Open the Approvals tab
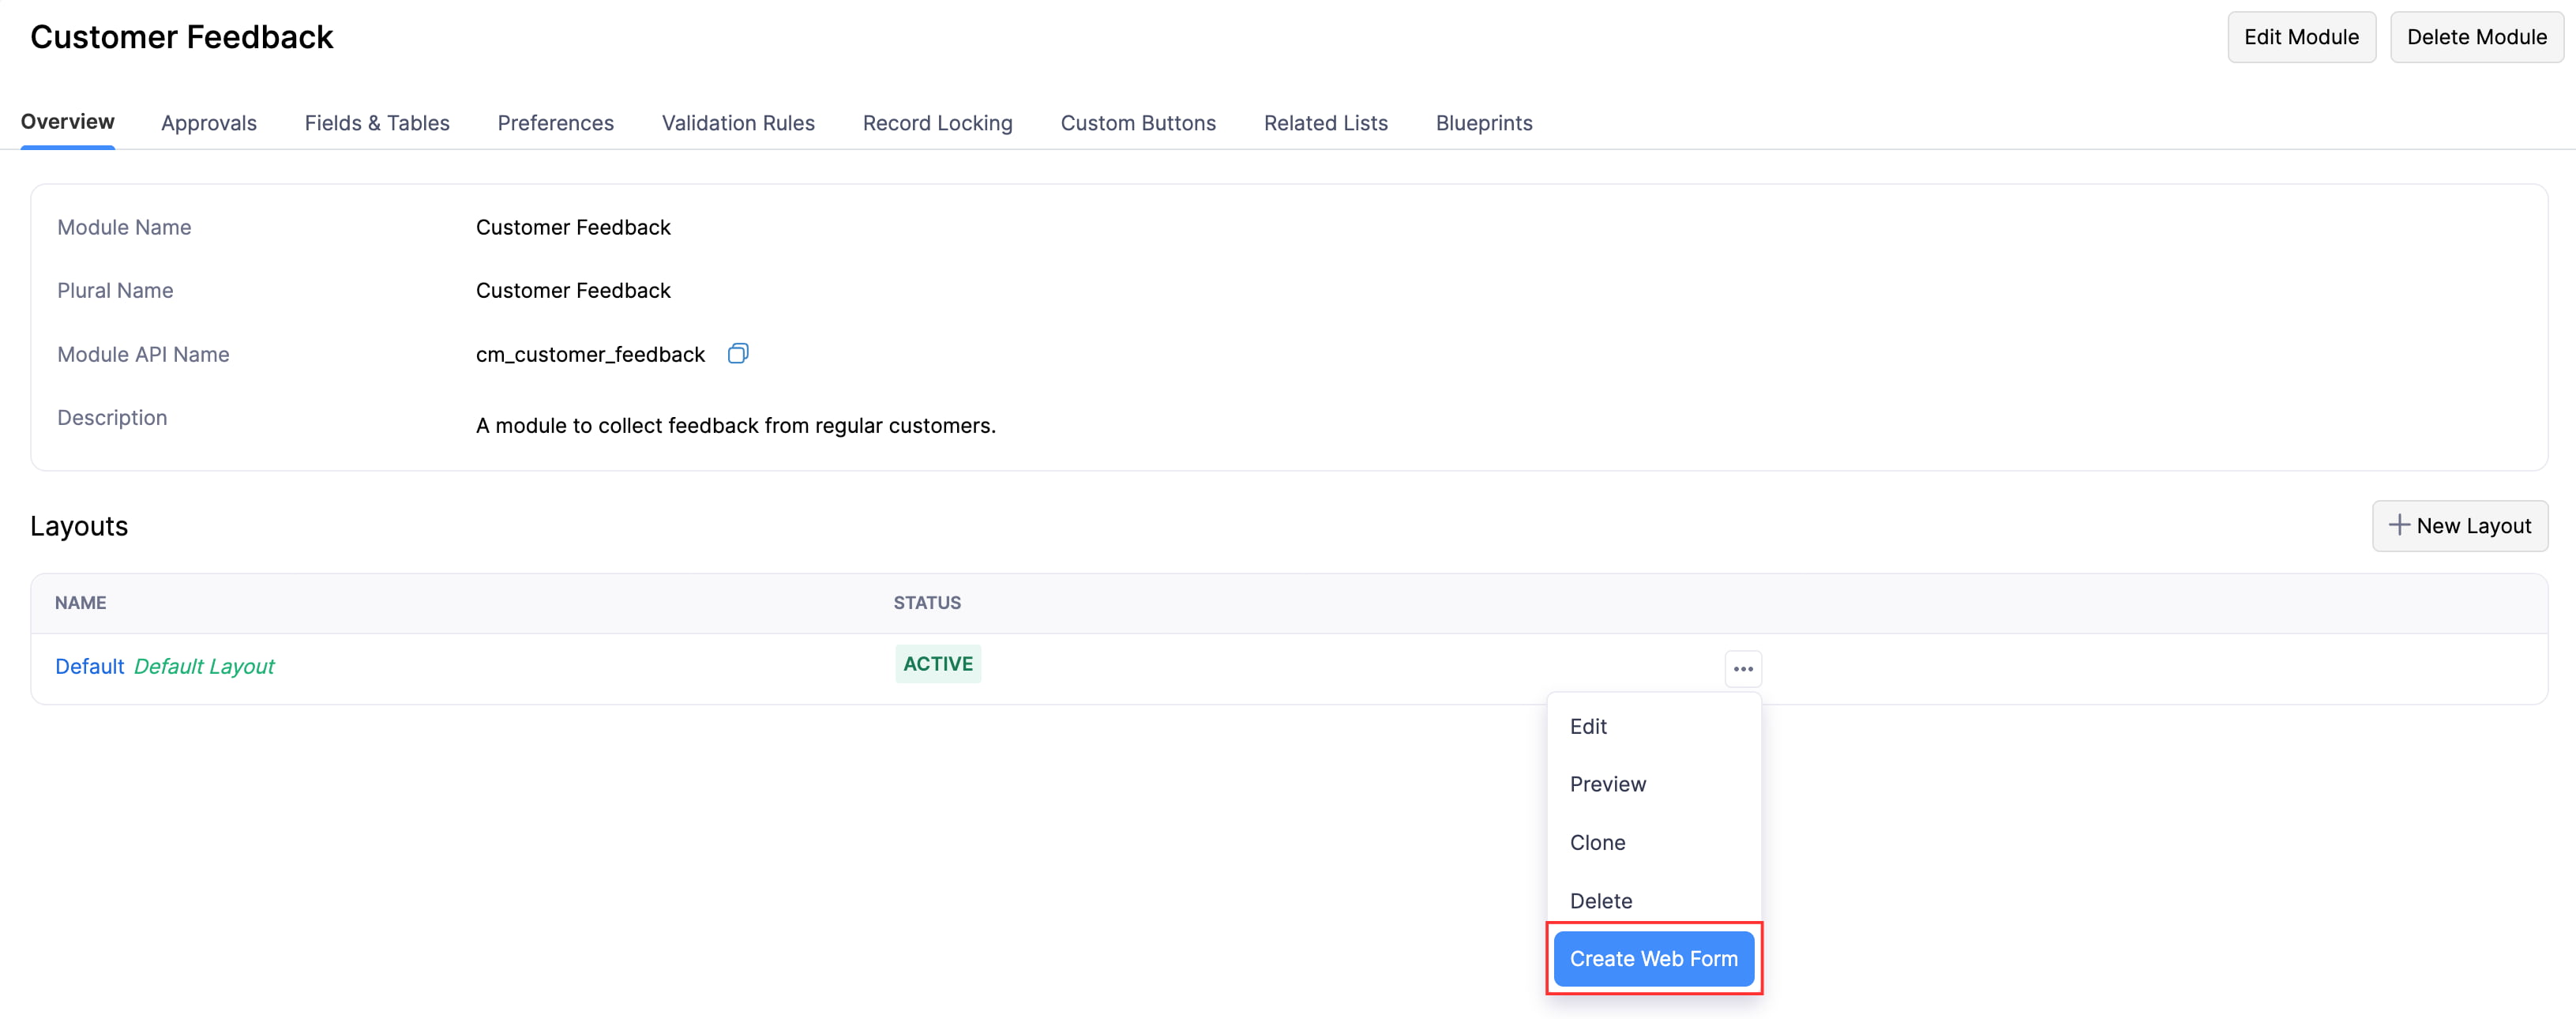Viewport: 2576px width, 1019px height. tap(209, 122)
